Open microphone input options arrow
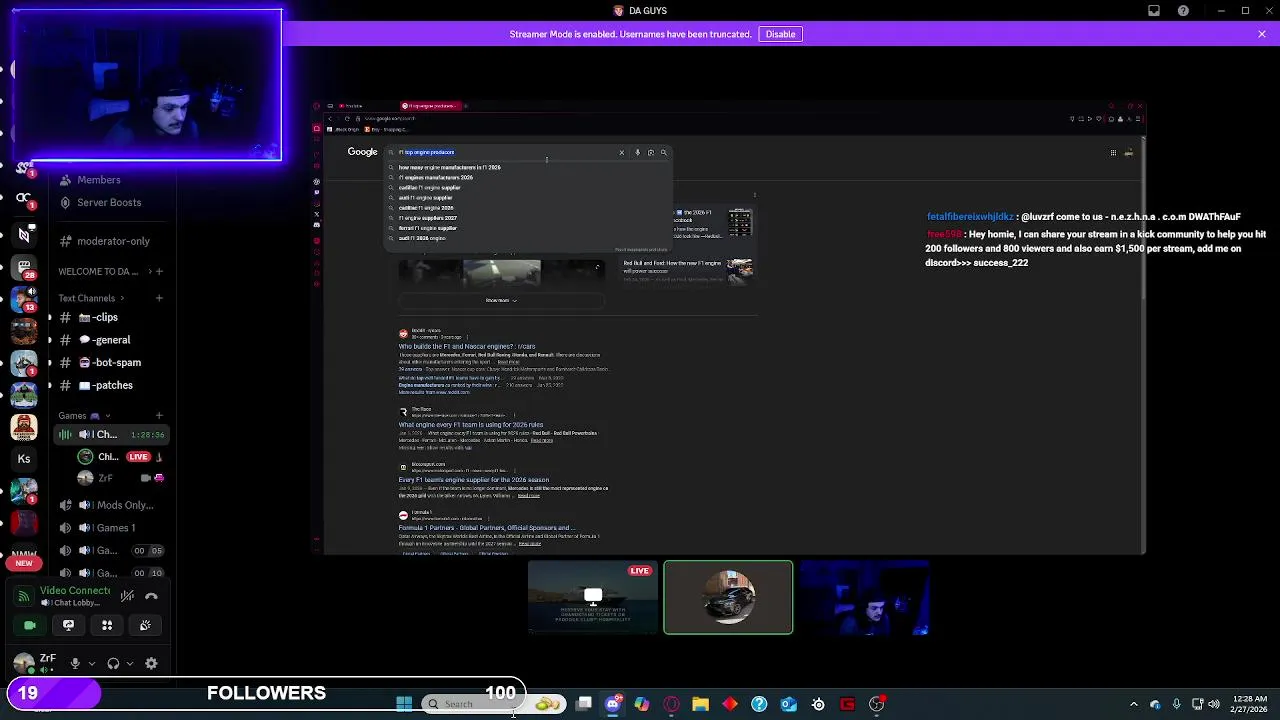 pyautogui.click(x=92, y=663)
